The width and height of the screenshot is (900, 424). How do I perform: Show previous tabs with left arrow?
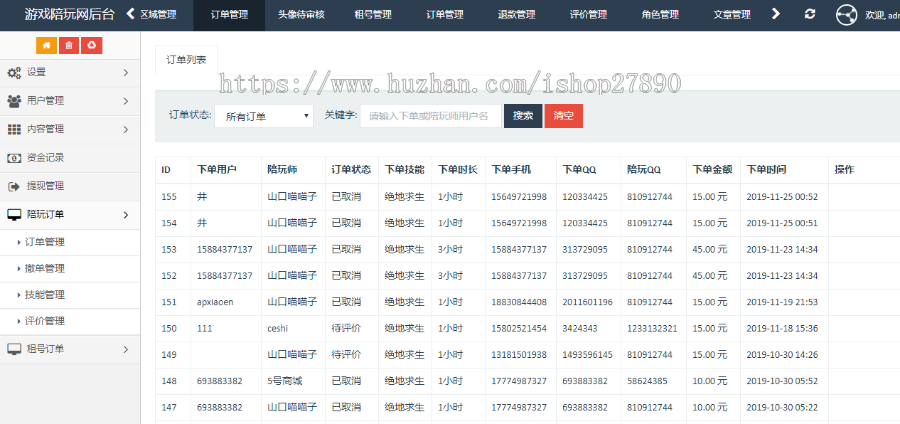pyautogui.click(x=131, y=14)
